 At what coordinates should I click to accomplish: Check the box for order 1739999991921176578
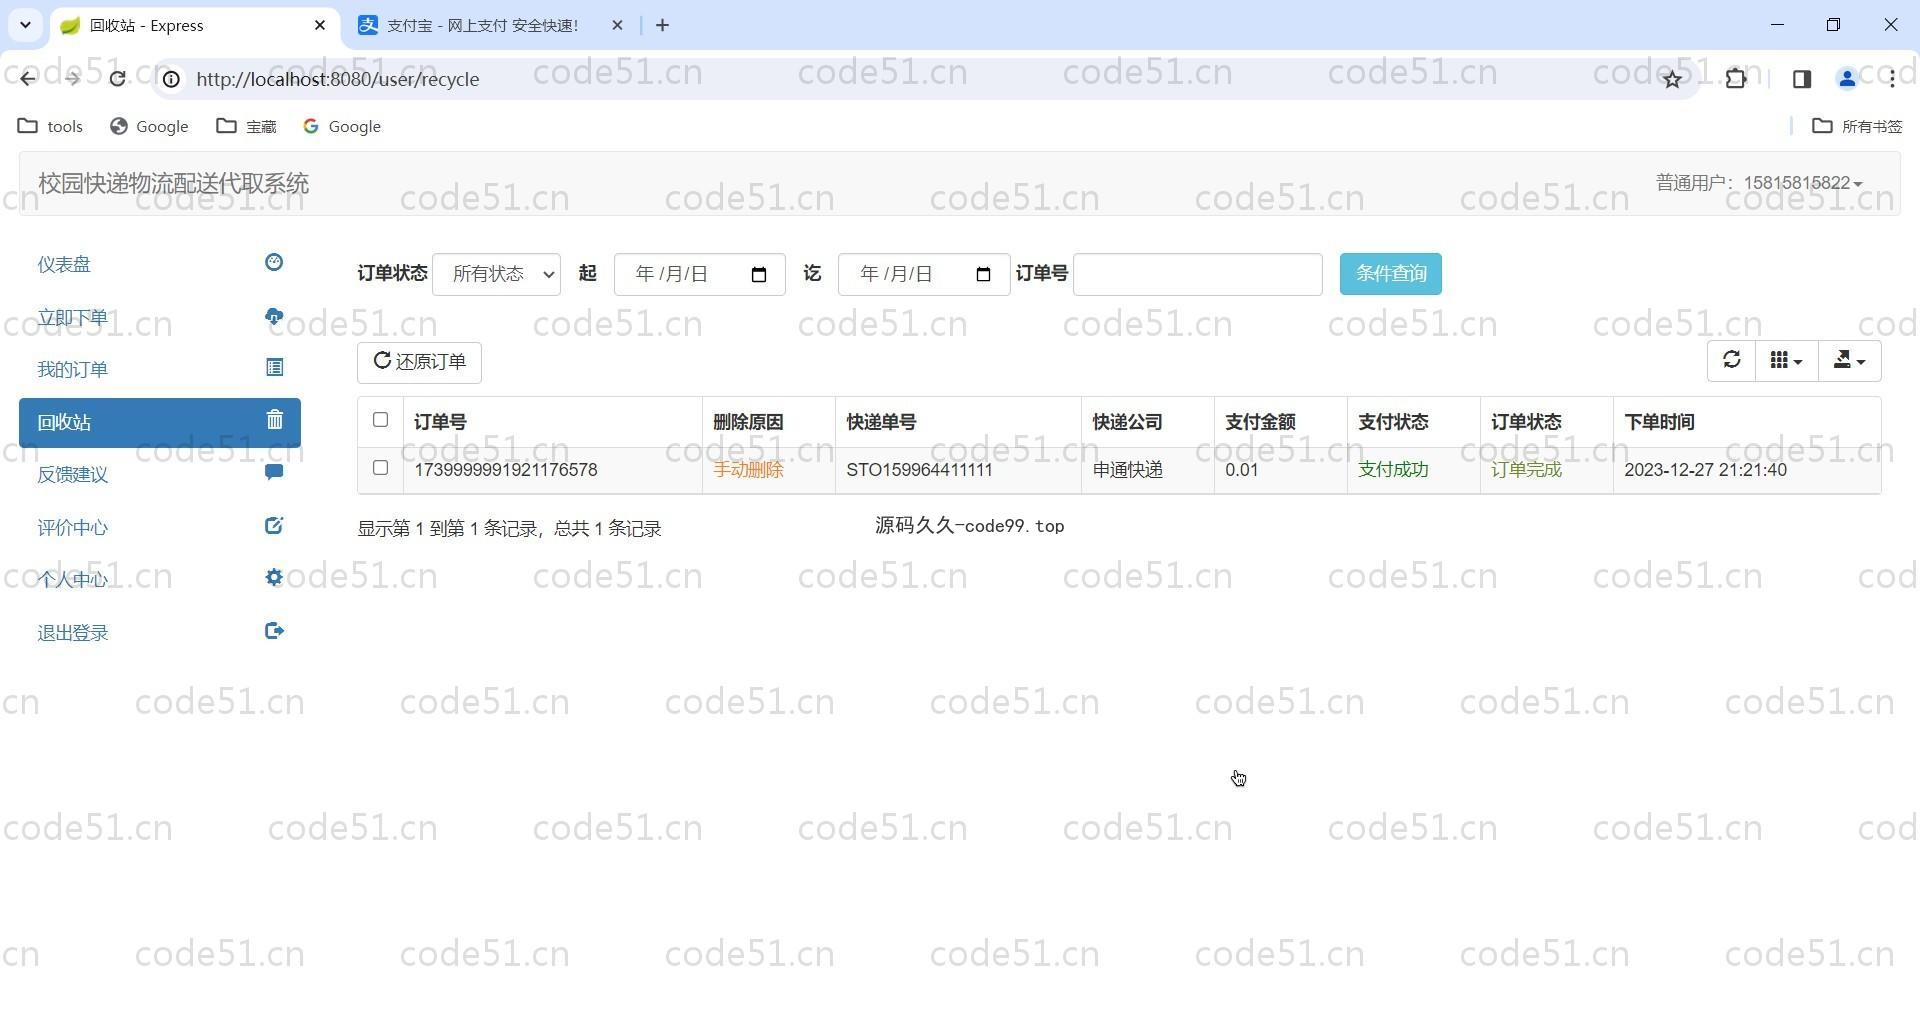coord(380,468)
